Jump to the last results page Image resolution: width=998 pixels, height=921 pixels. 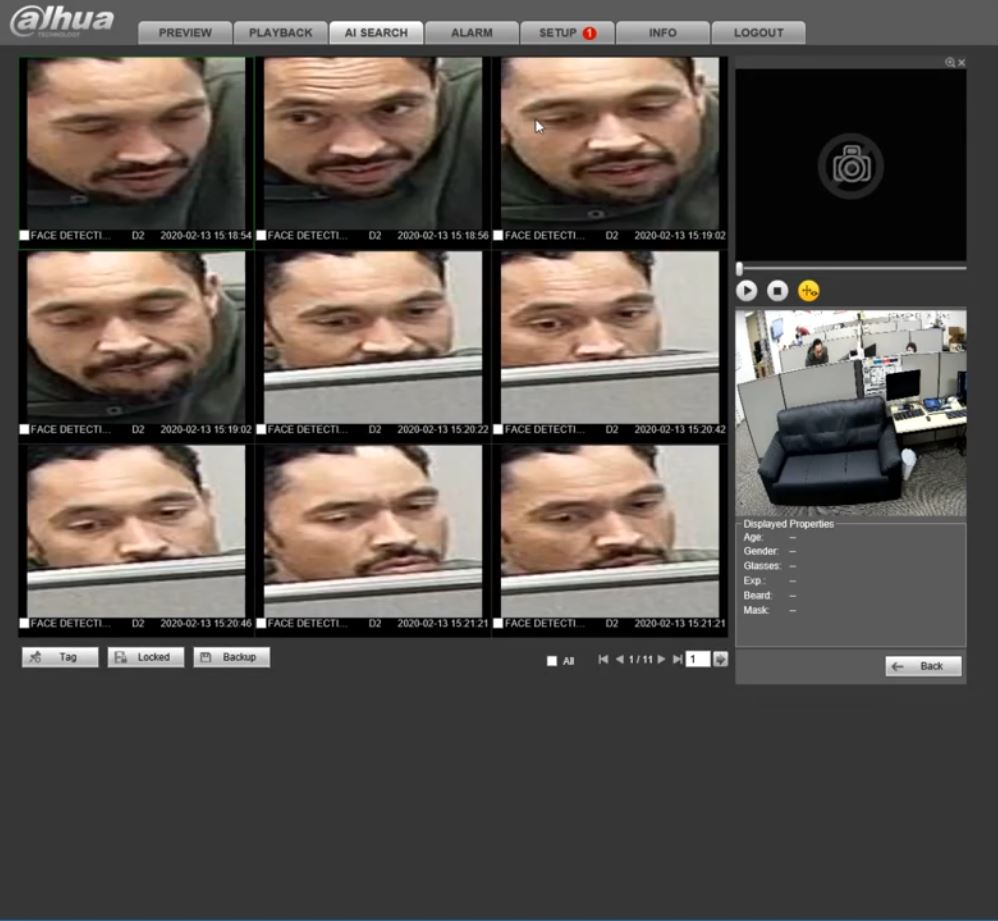point(677,659)
